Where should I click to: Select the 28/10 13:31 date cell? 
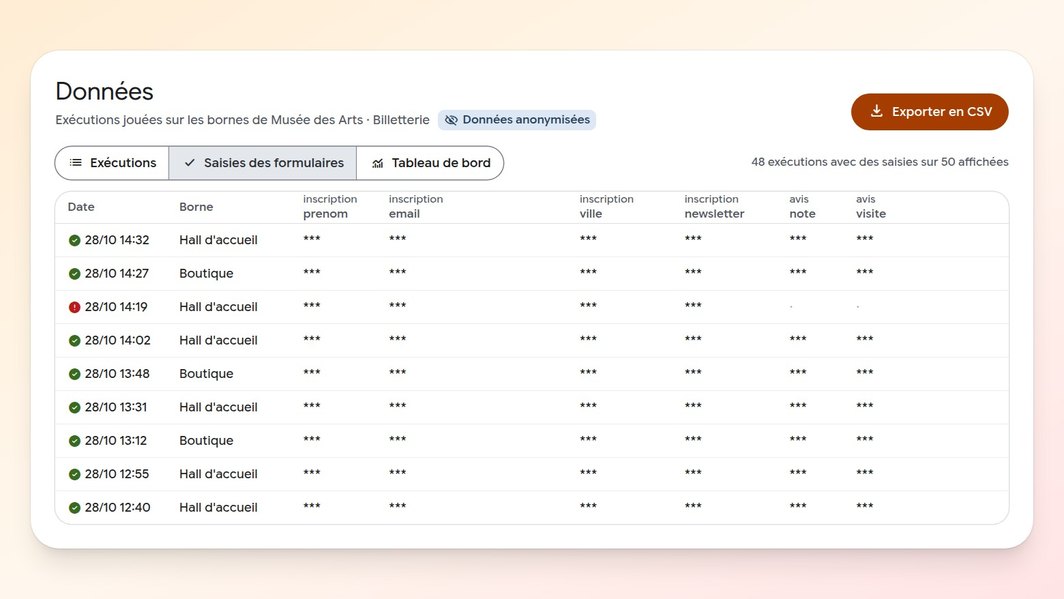(115, 407)
